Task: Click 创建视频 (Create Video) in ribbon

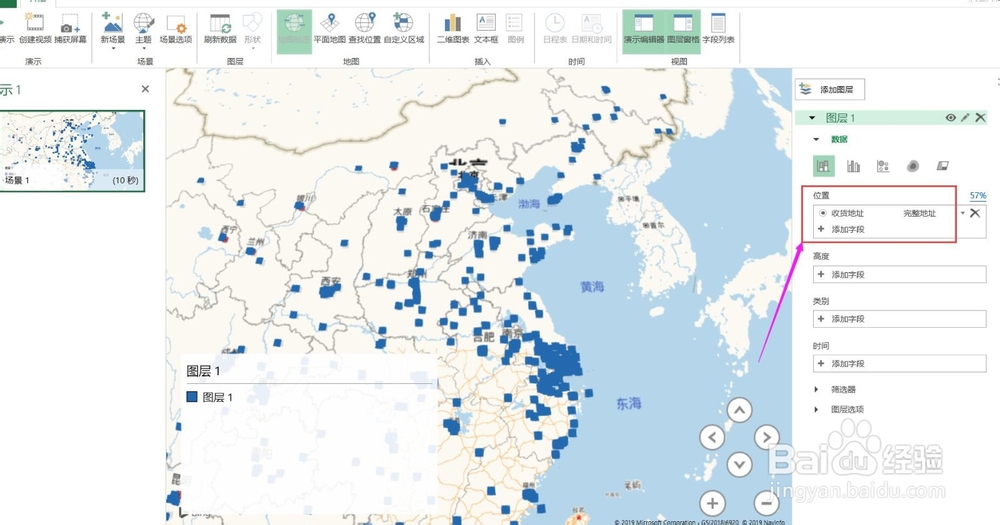Action: (34, 29)
